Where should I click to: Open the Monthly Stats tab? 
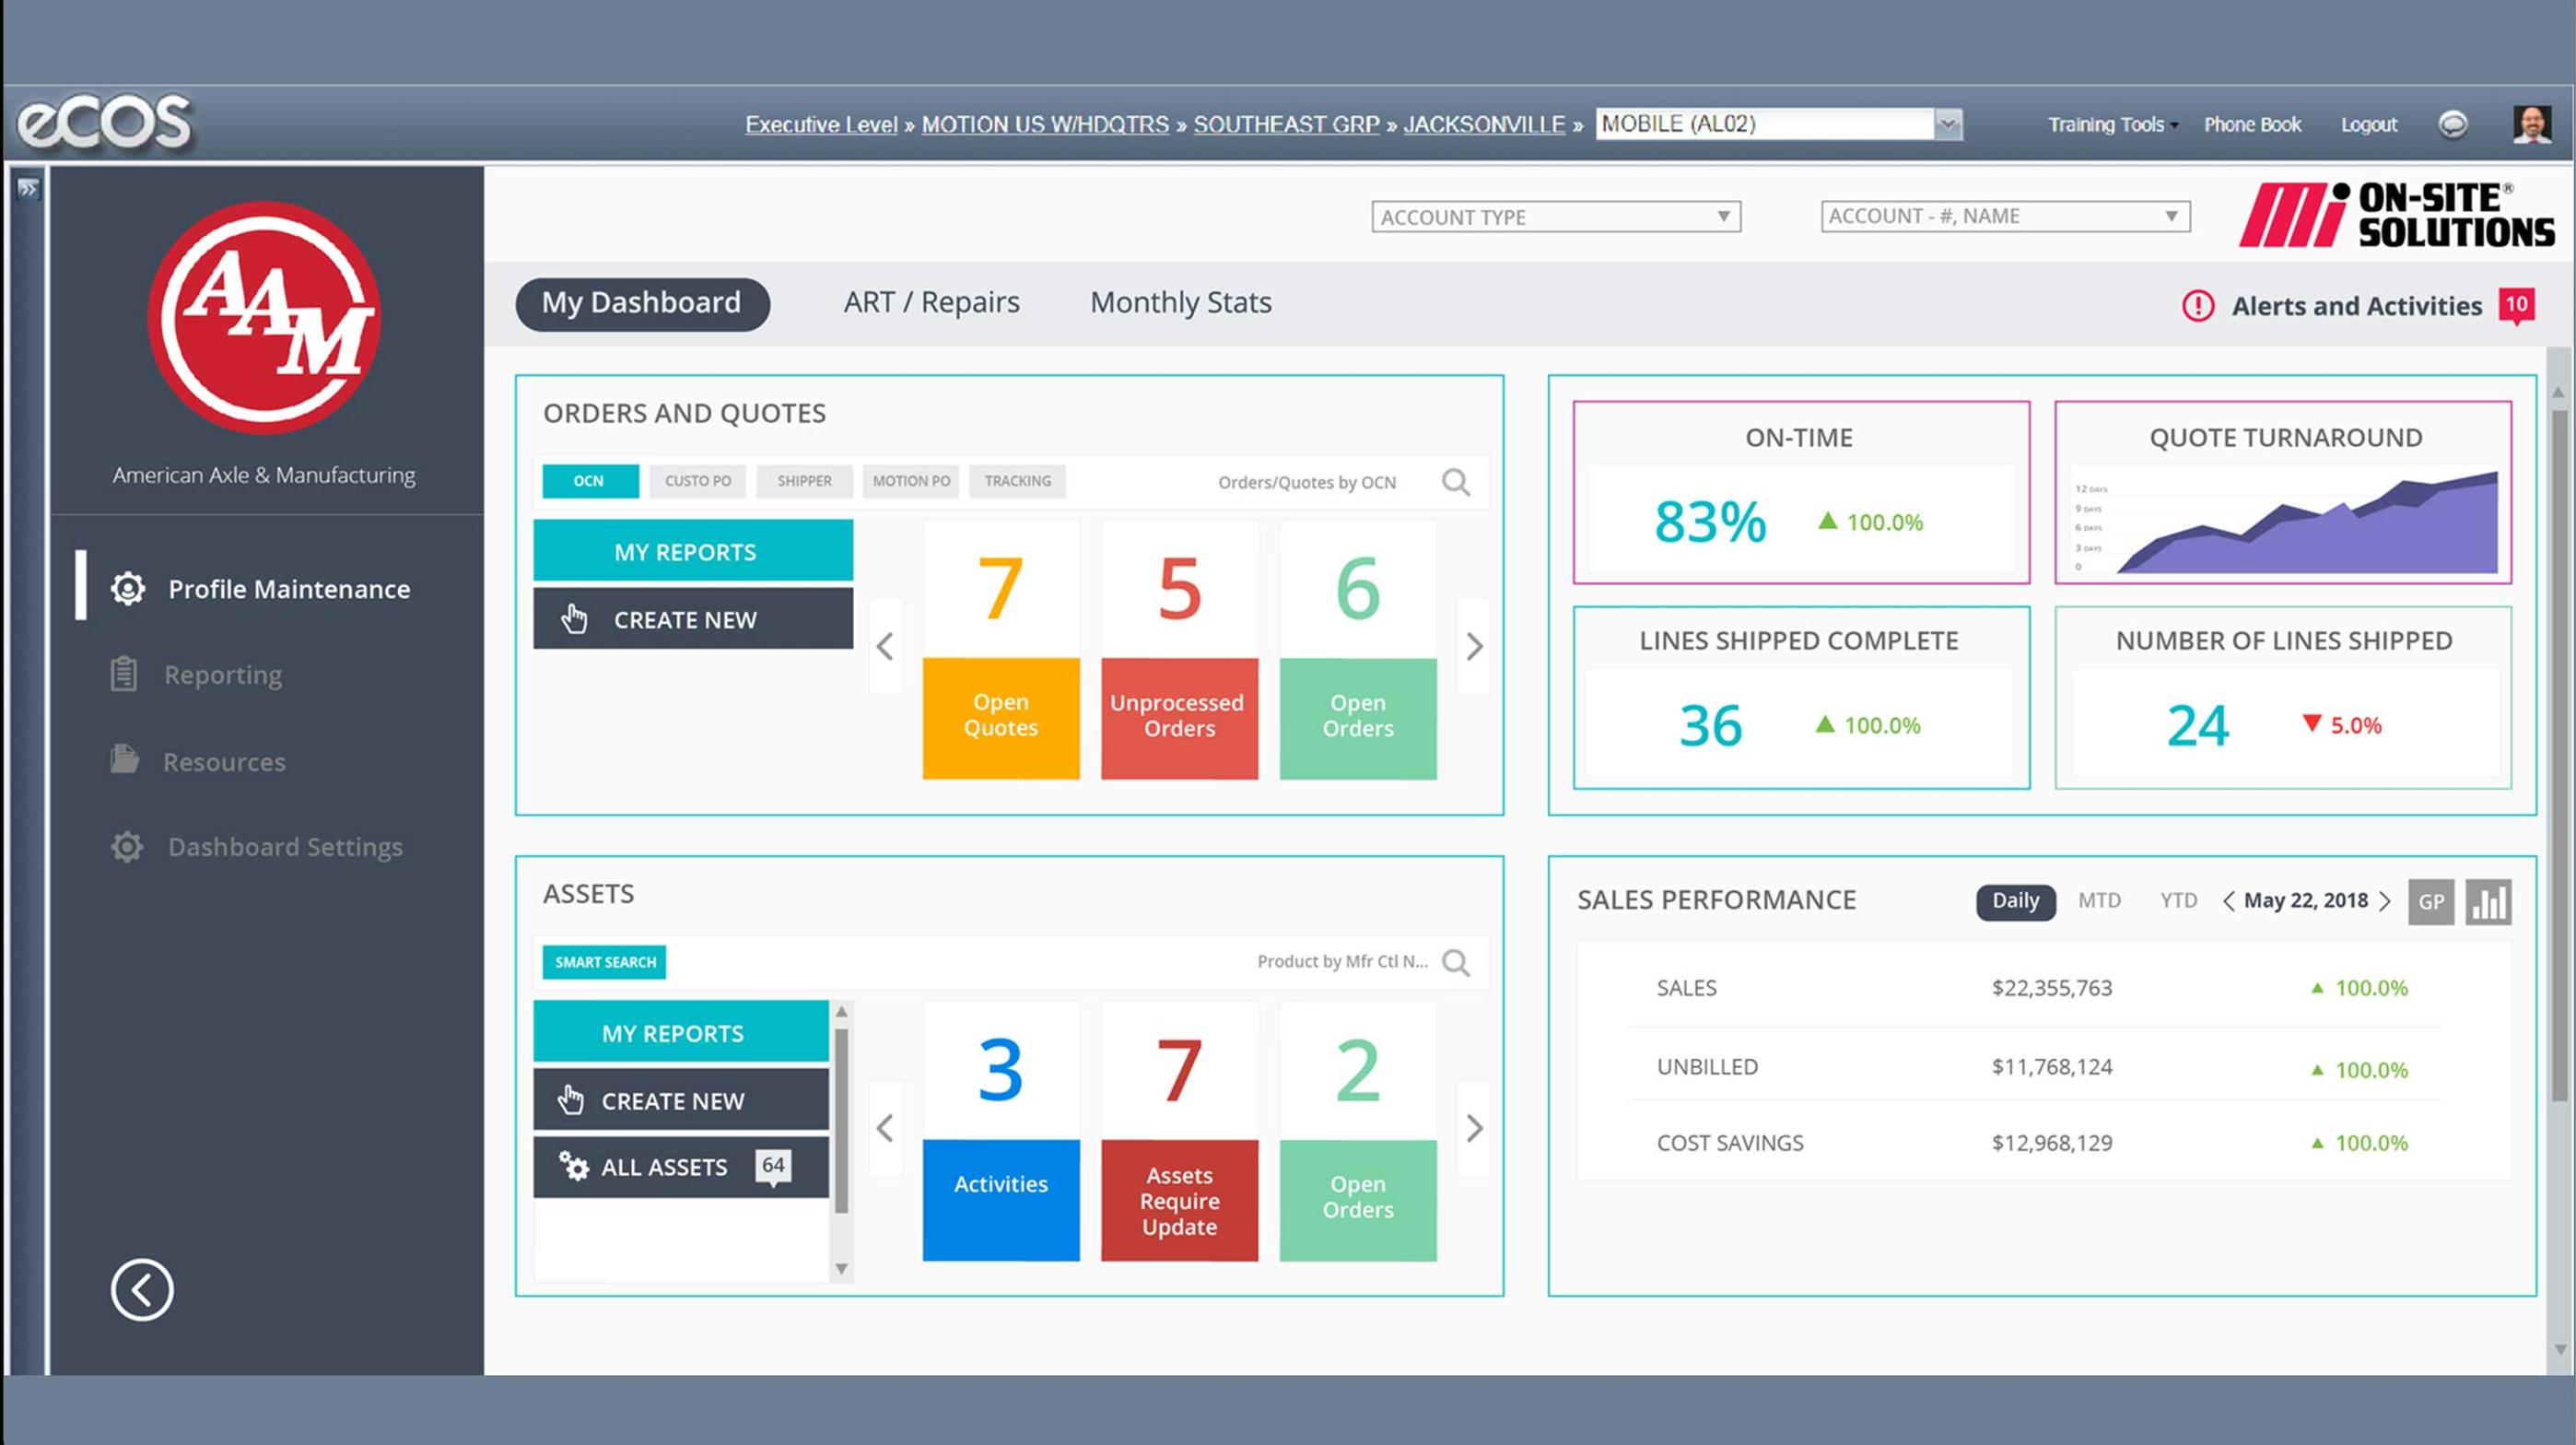click(x=1180, y=302)
